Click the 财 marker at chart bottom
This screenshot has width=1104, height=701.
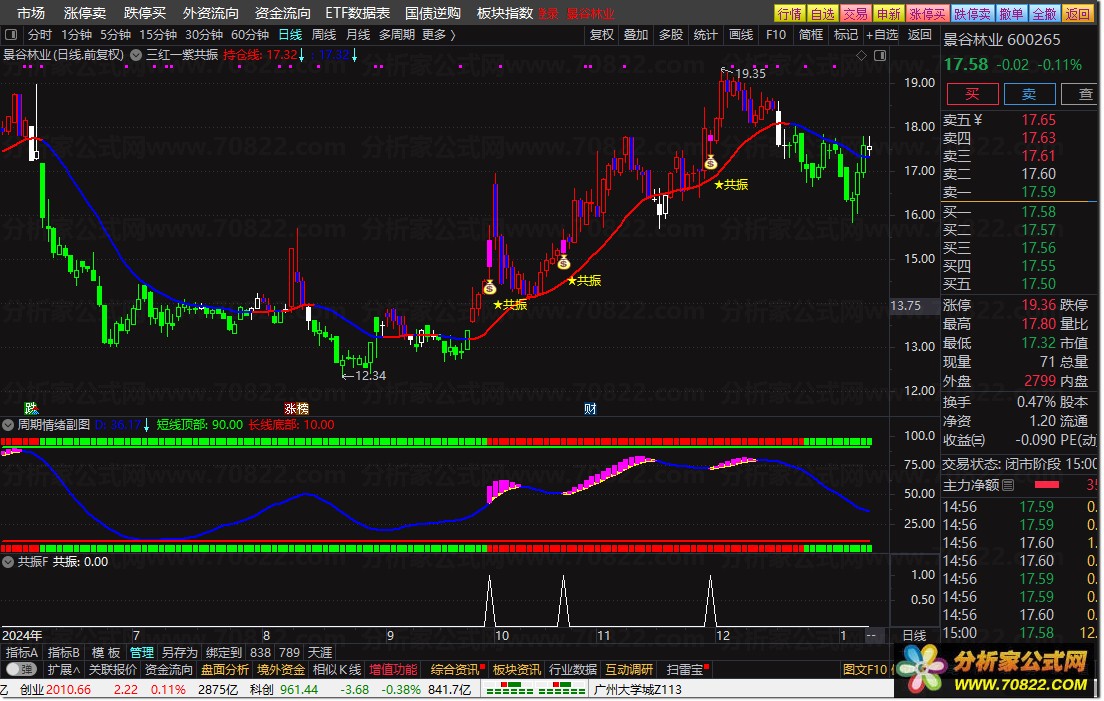(590, 409)
